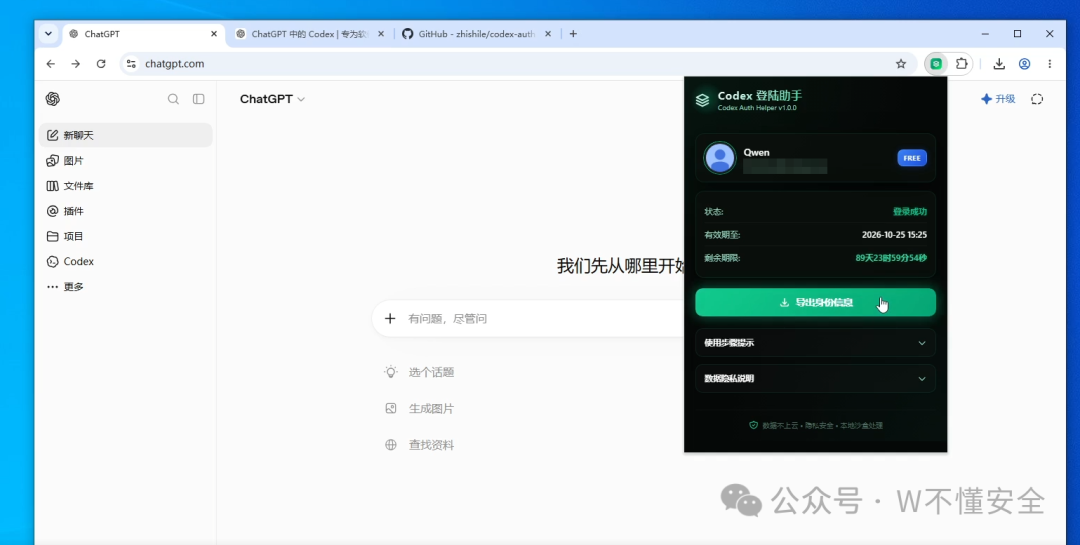Open a new browser tab
The image size is (1080, 545).
[x=573, y=34]
